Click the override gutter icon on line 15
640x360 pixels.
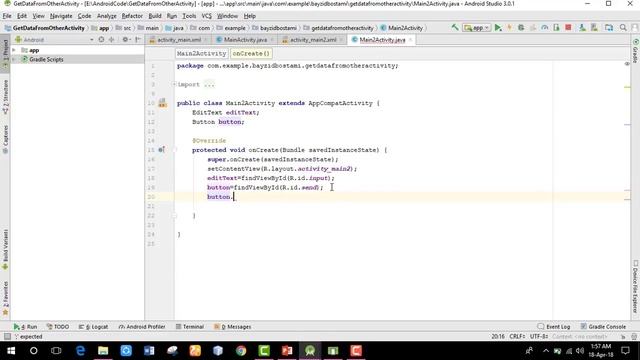click(162, 150)
